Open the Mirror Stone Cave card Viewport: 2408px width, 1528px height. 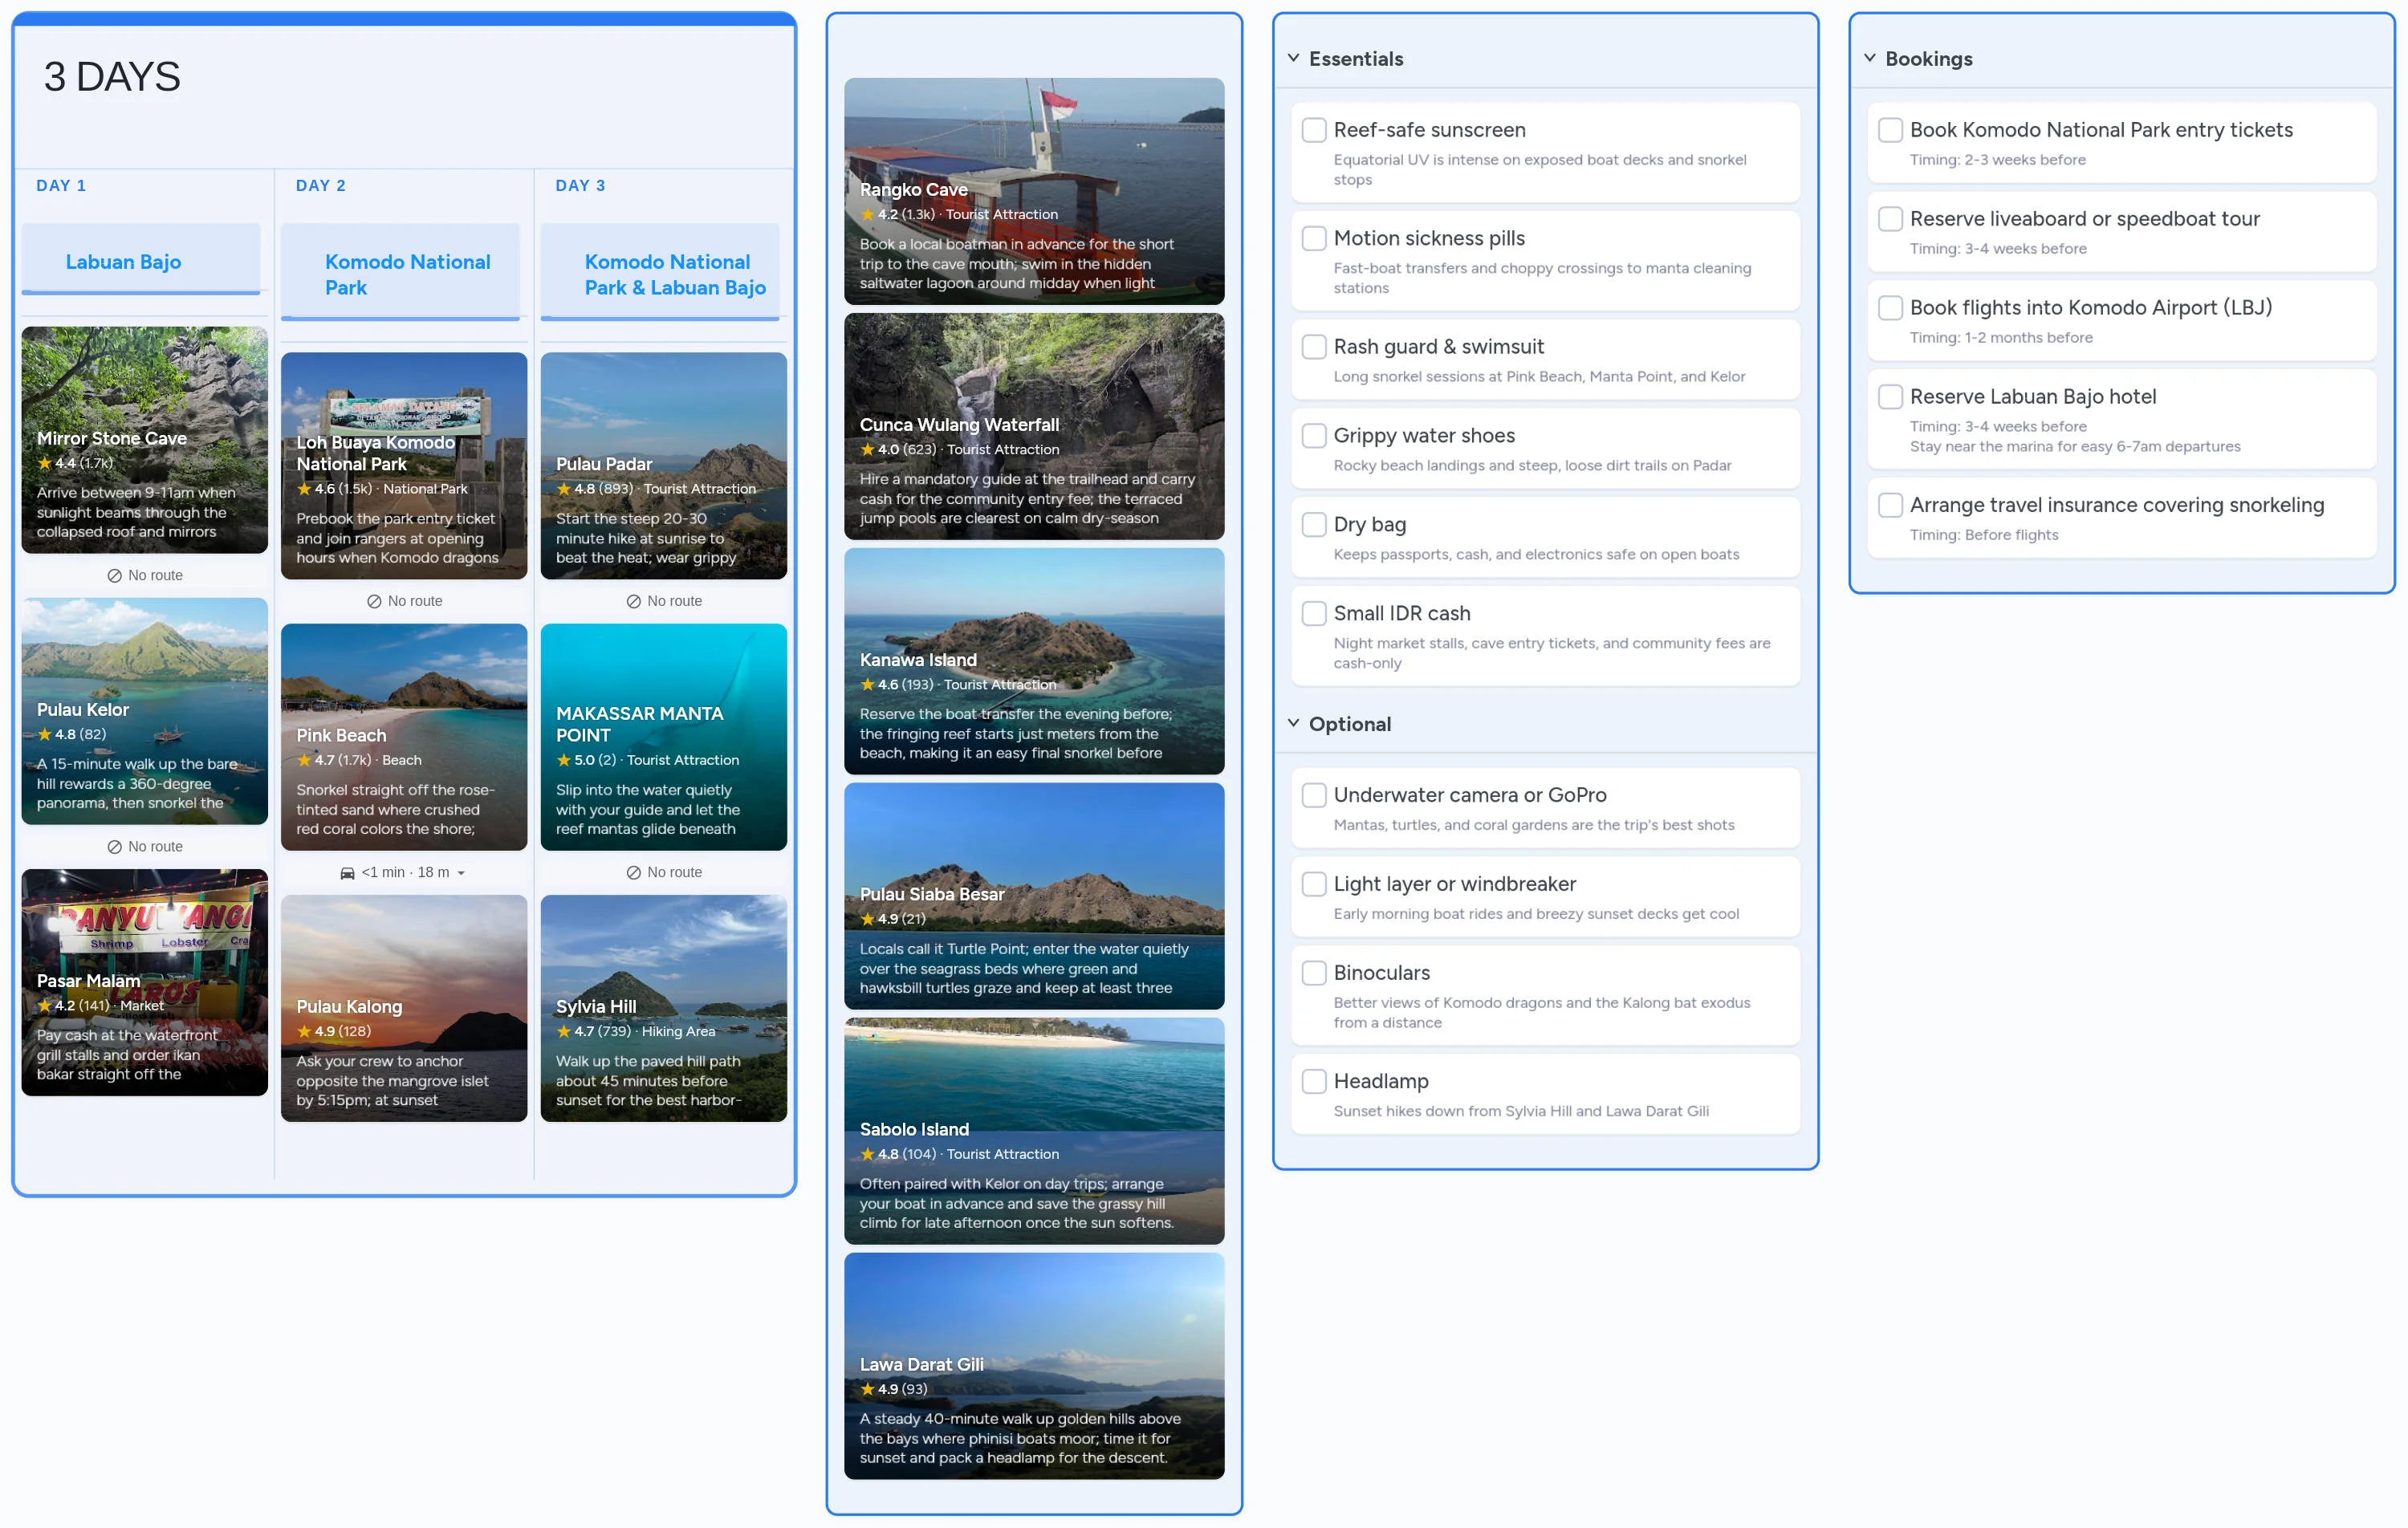[x=145, y=440]
